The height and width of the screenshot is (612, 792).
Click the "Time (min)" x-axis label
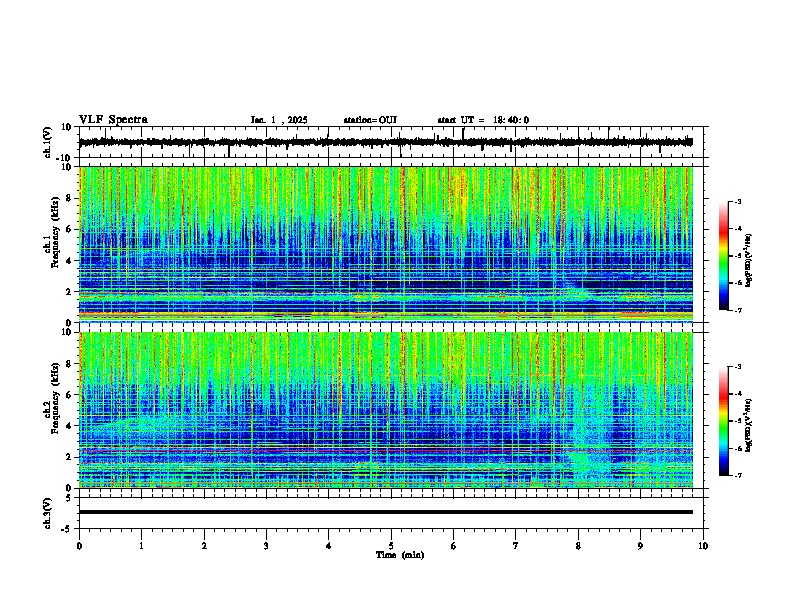click(x=400, y=555)
